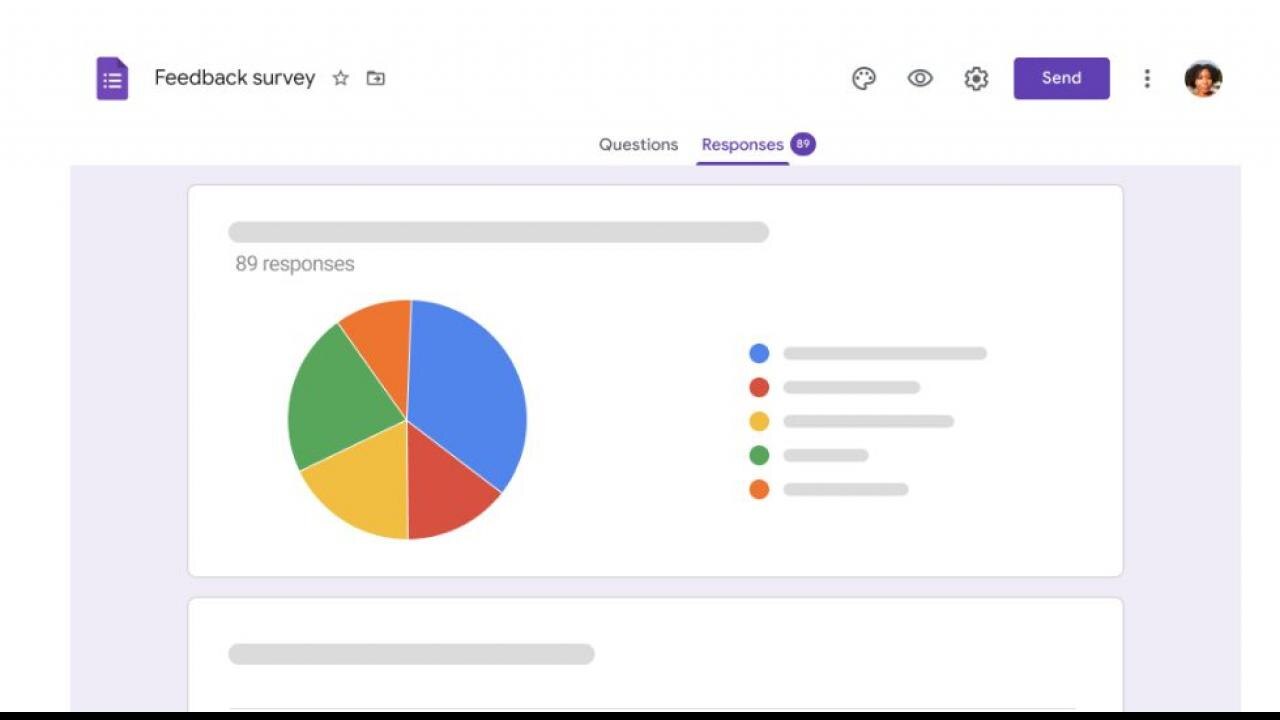Screen dimensions: 1280x720
Task: Click the '89 responses' text in the chart card
Action: [x=295, y=264]
